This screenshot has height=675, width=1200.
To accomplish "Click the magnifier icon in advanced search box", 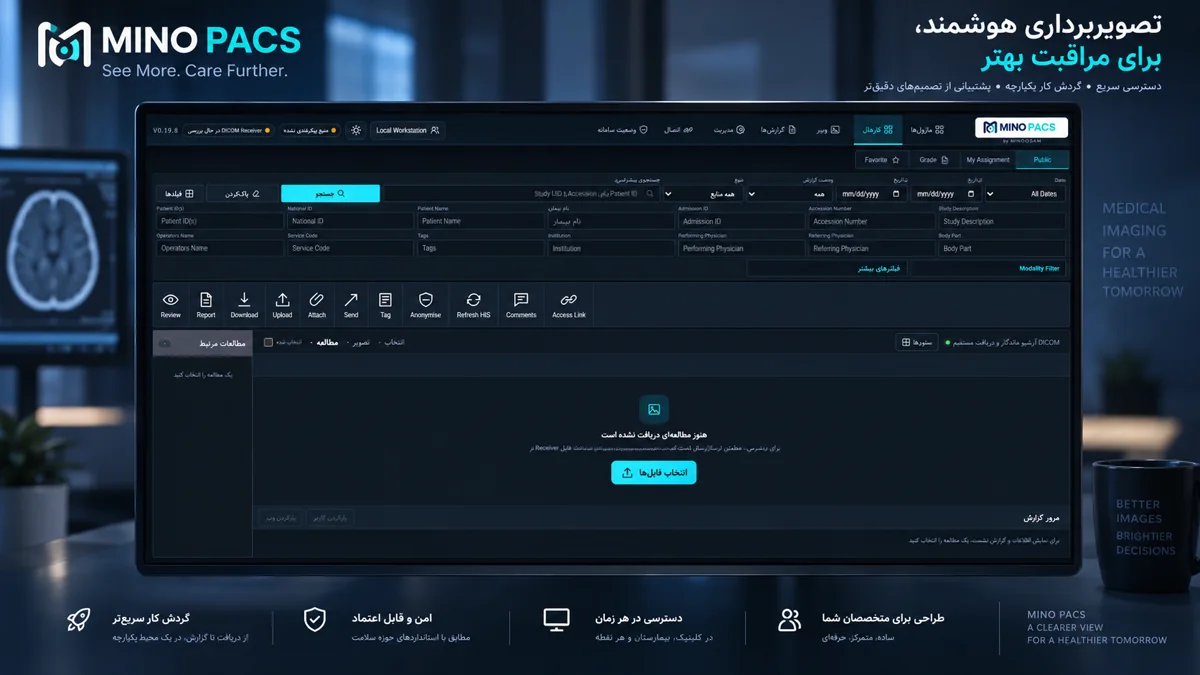I will [x=651, y=194].
